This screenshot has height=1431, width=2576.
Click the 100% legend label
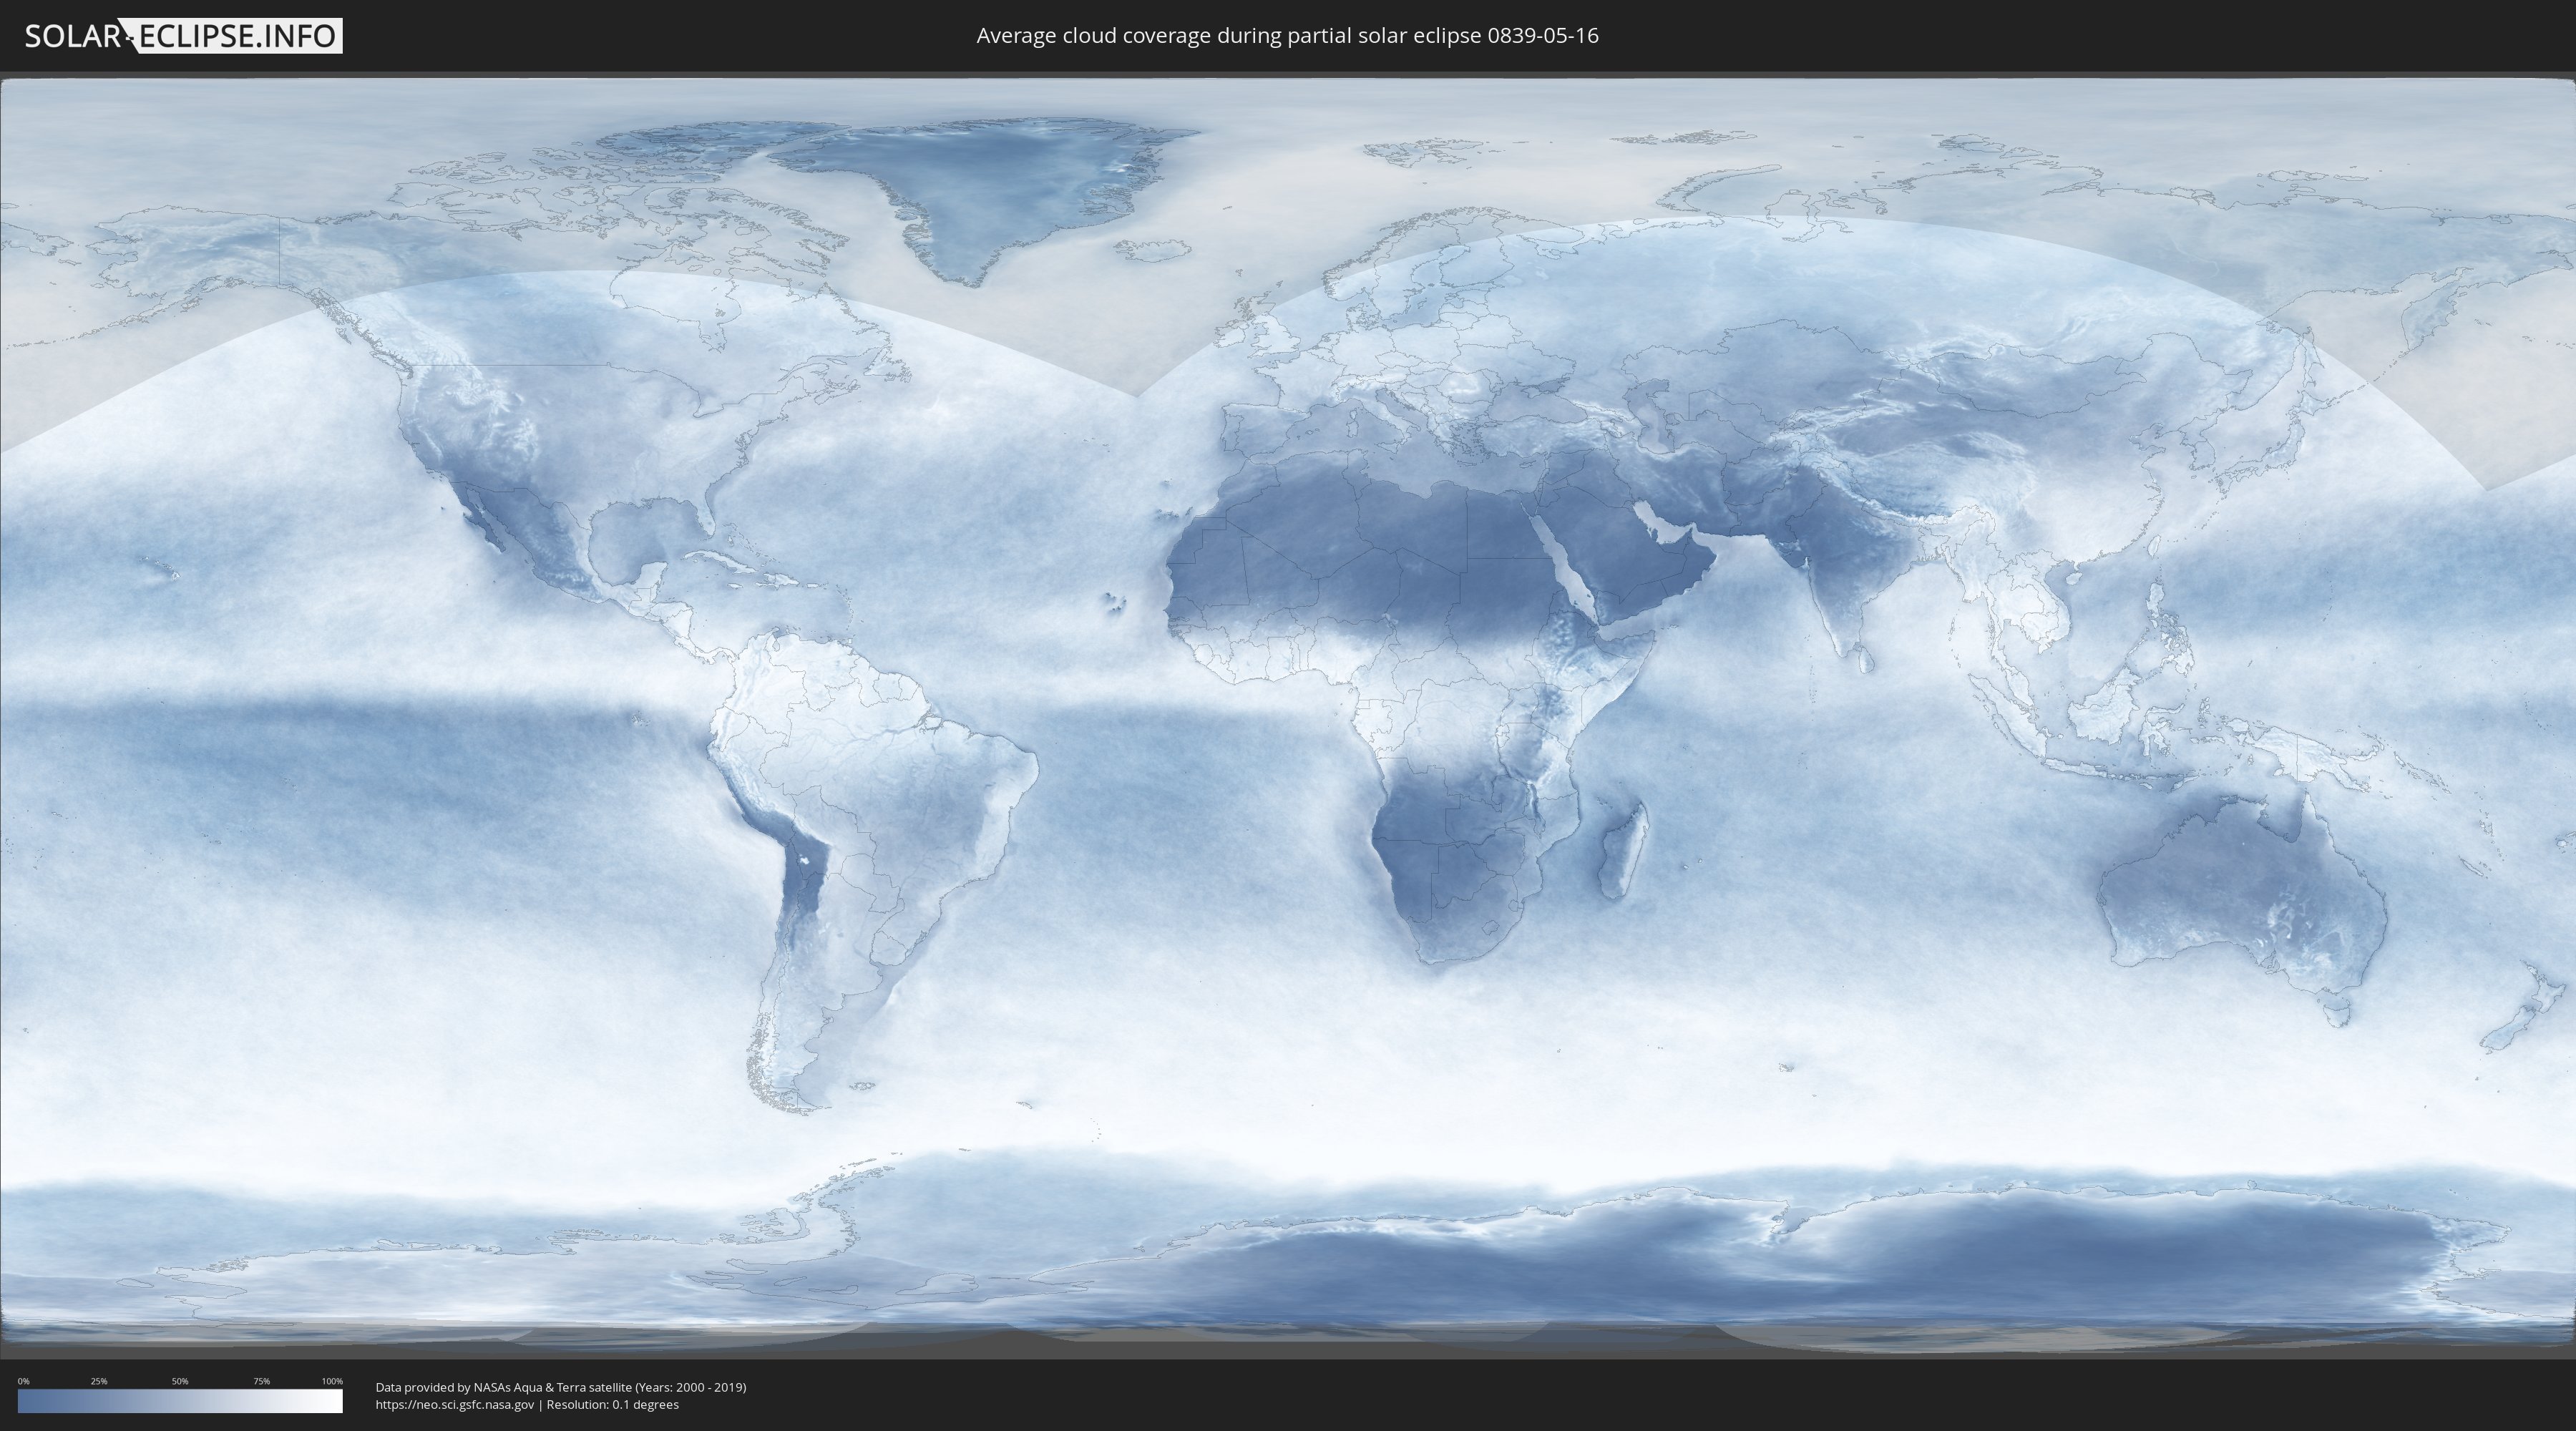[x=332, y=1381]
